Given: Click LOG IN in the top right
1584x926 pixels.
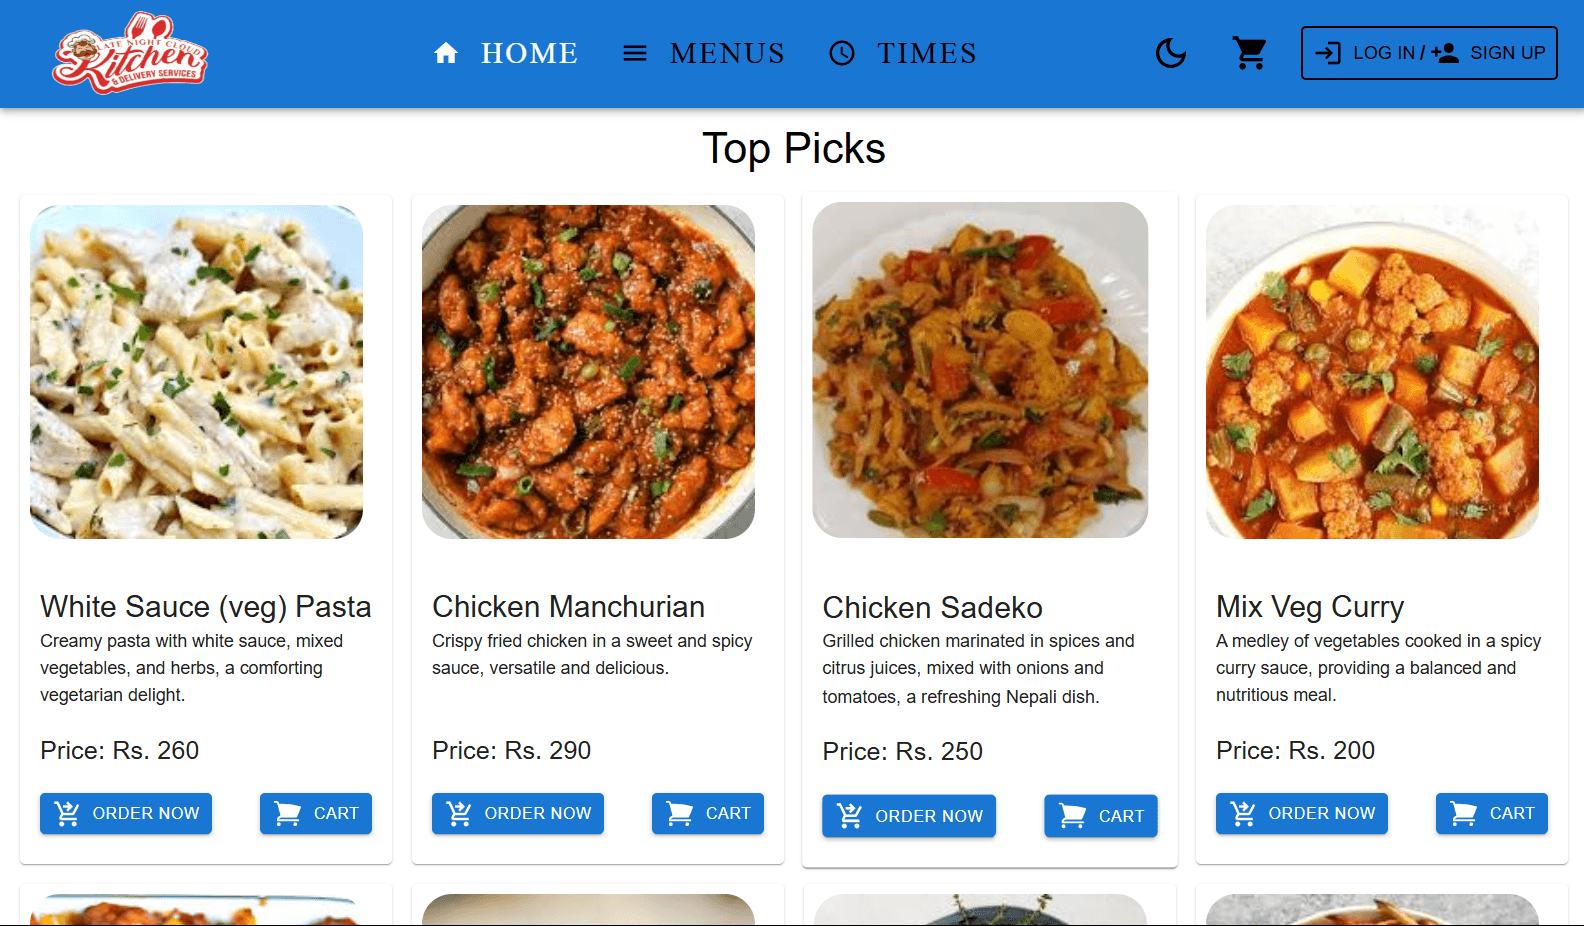Looking at the screenshot, I should pyautogui.click(x=1384, y=53).
